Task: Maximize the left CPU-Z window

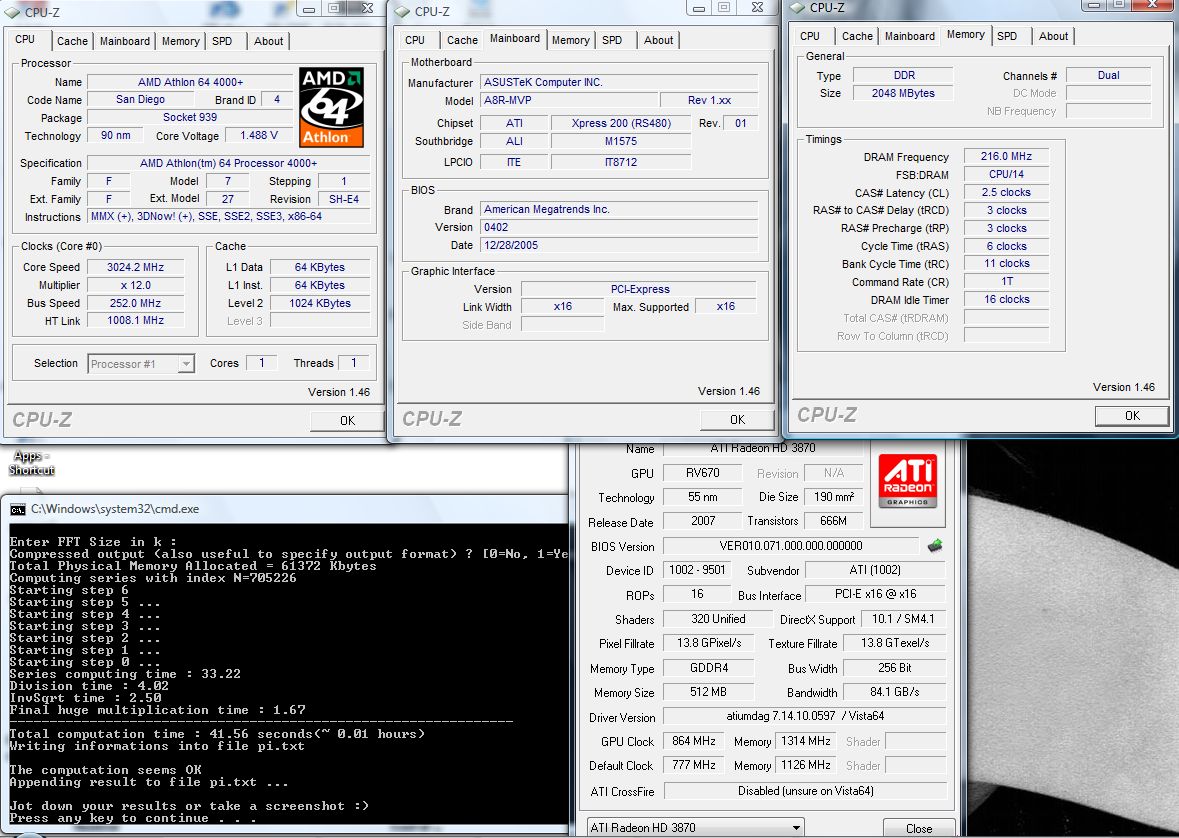Action: [x=335, y=8]
